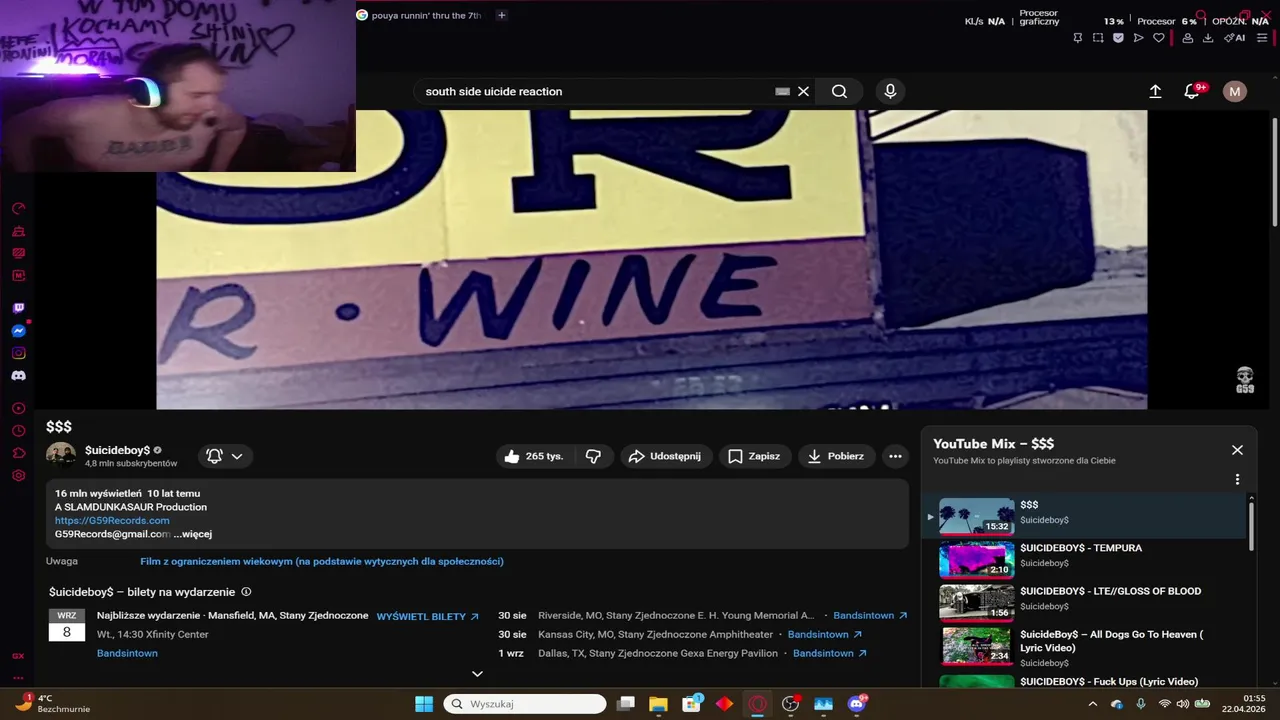Play LTE//GLOSS OF BLOOD from mix

tap(1086, 602)
